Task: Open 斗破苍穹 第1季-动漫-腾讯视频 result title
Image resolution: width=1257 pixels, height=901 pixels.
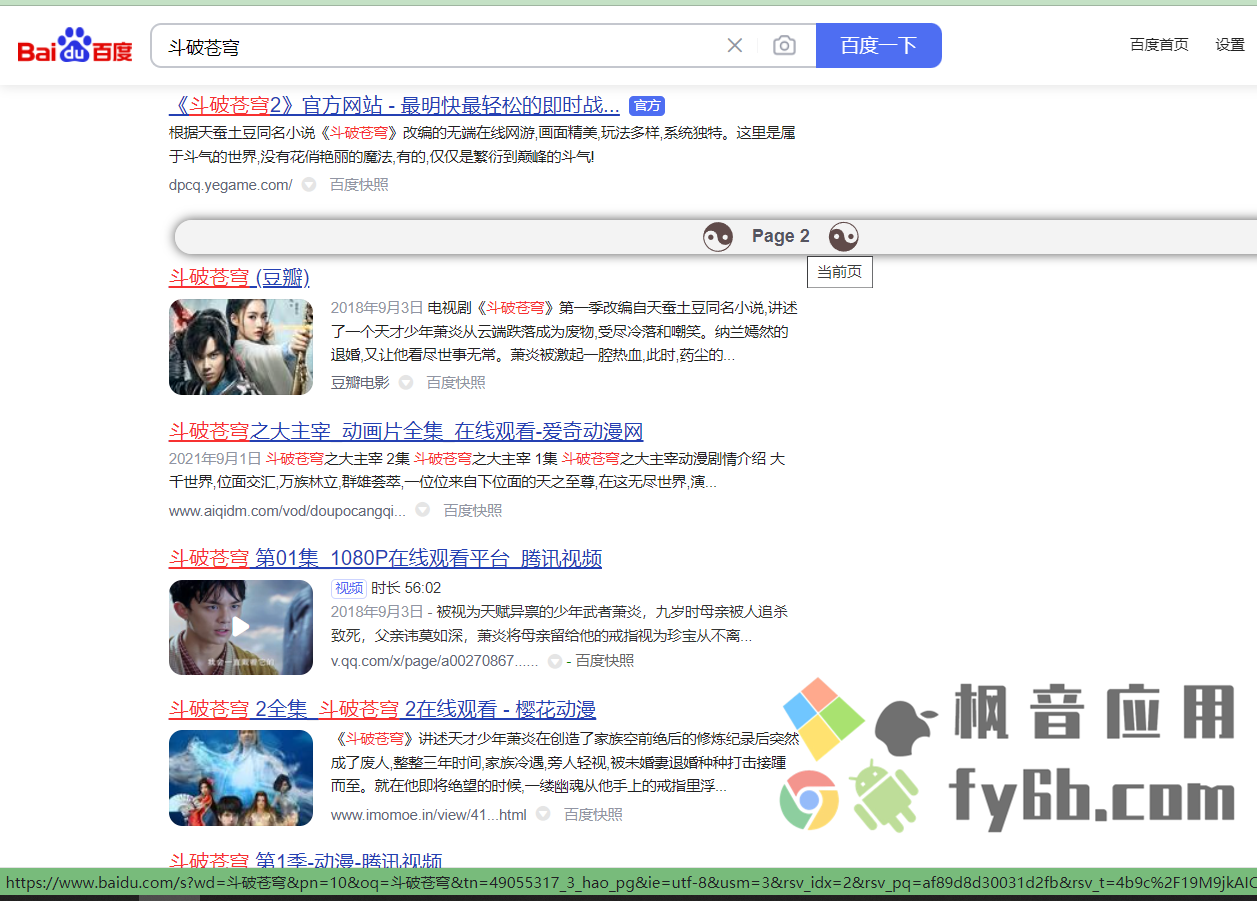Action: click(305, 860)
